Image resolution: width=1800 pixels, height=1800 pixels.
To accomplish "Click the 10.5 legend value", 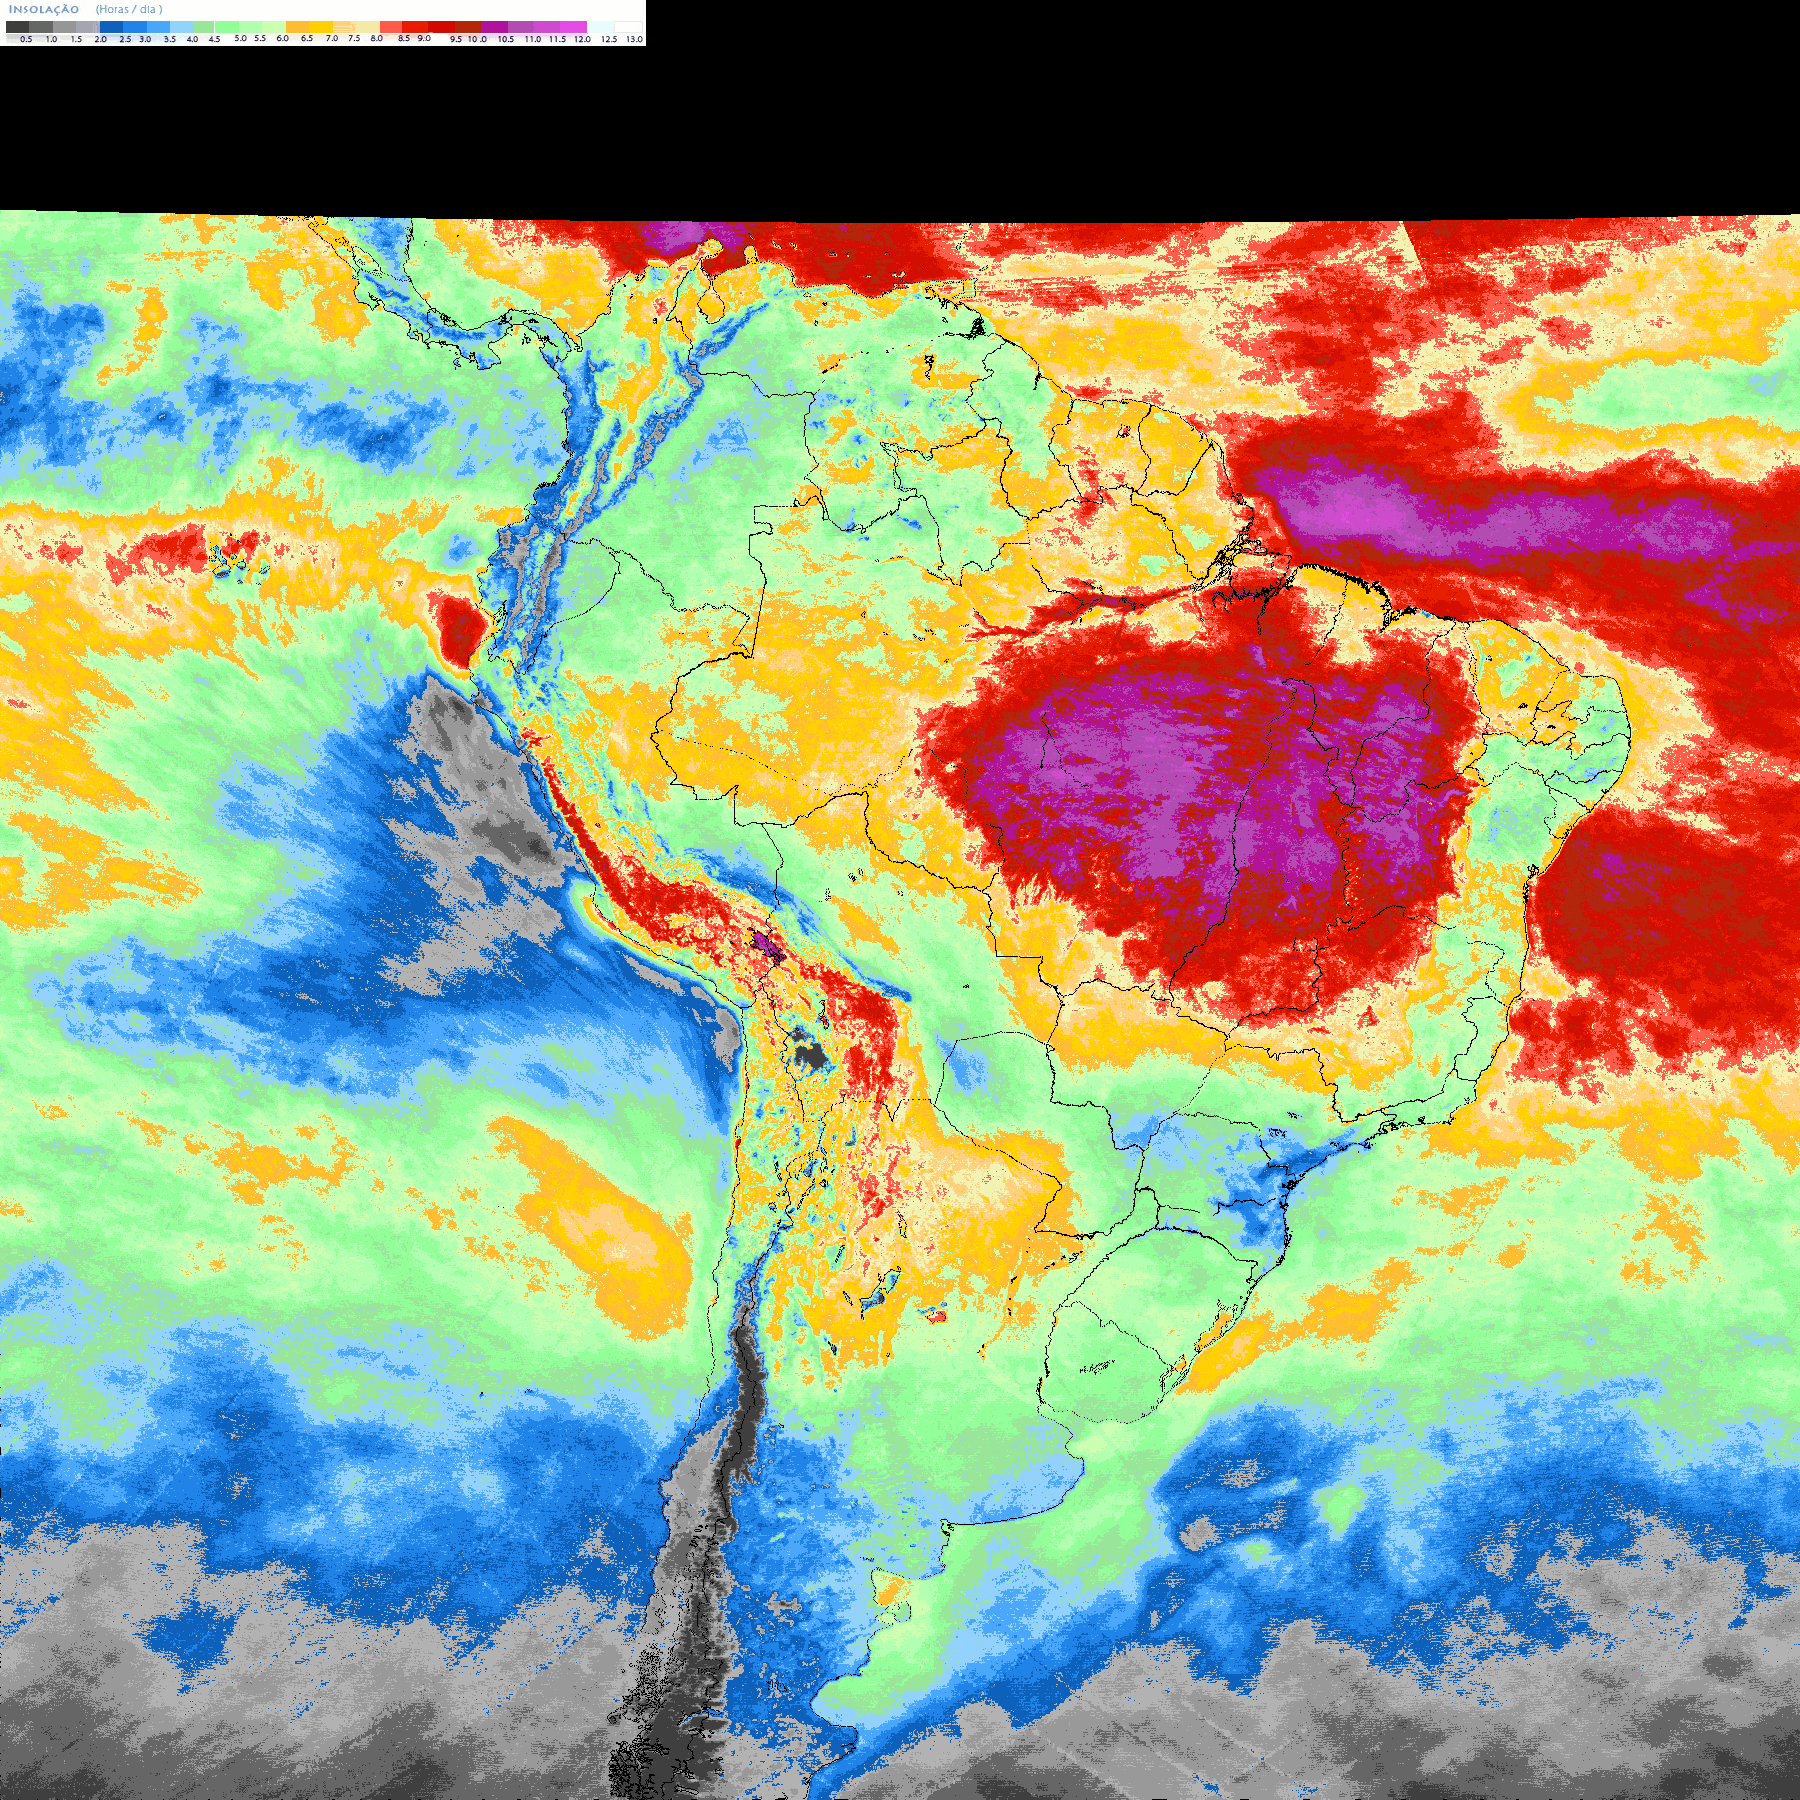I will (x=506, y=39).
